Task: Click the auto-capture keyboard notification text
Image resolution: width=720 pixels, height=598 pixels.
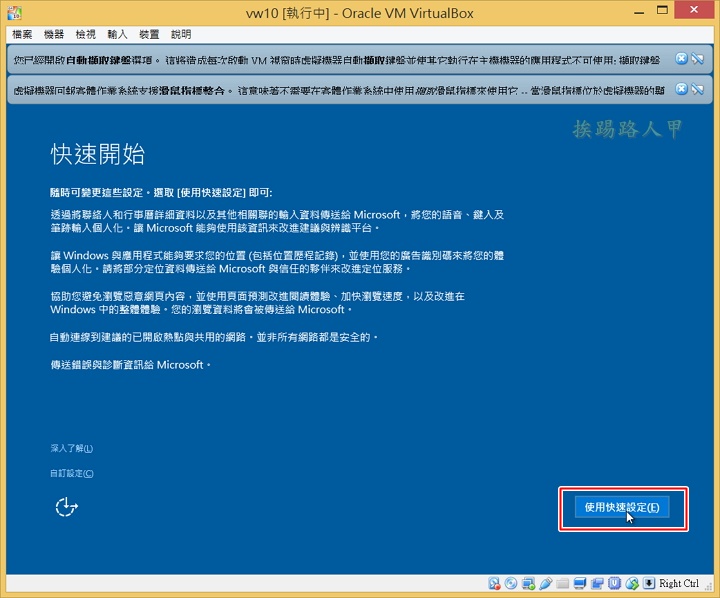Action: pos(337,60)
